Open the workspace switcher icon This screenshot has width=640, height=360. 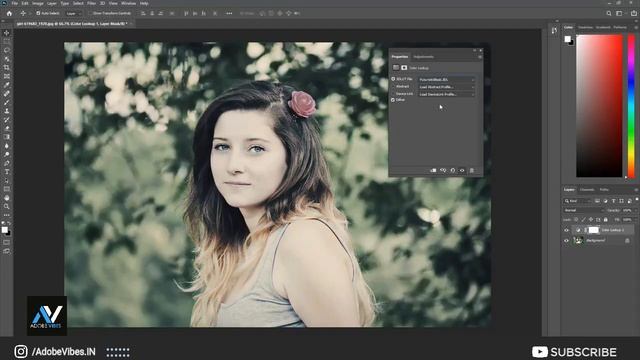click(x=620, y=13)
